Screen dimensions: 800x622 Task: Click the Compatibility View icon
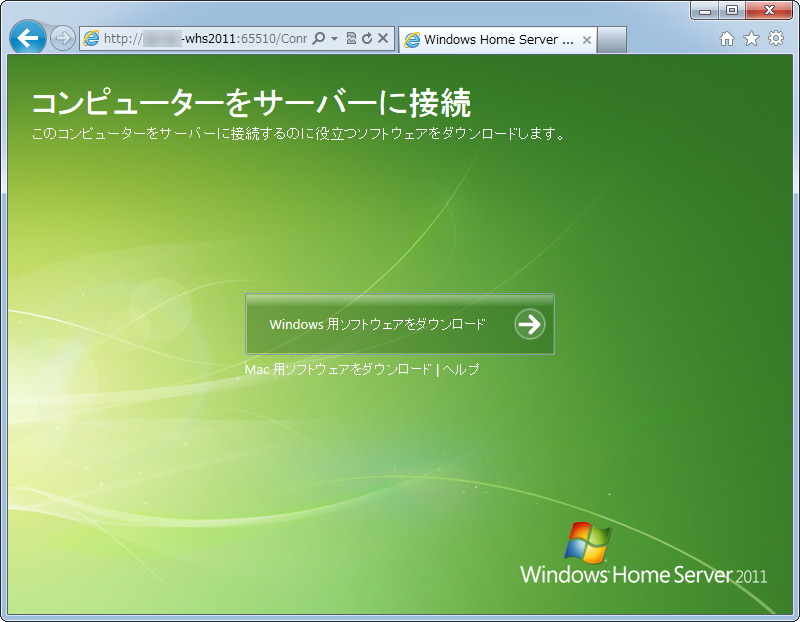pyautogui.click(x=351, y=38)
